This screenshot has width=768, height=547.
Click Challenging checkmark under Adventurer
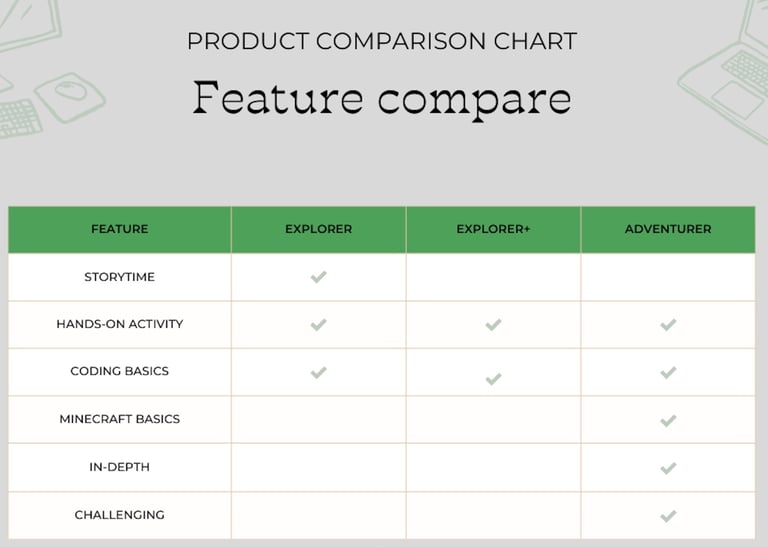tap(668, 516)
